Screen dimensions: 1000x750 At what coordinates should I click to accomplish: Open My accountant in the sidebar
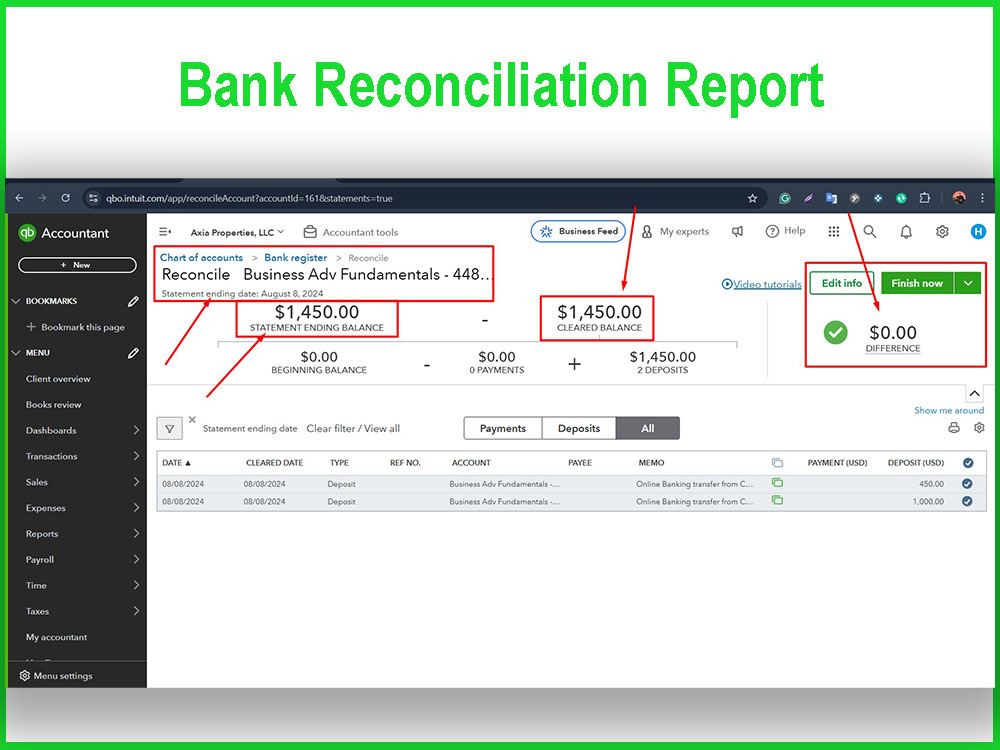(x=56, y=637)
